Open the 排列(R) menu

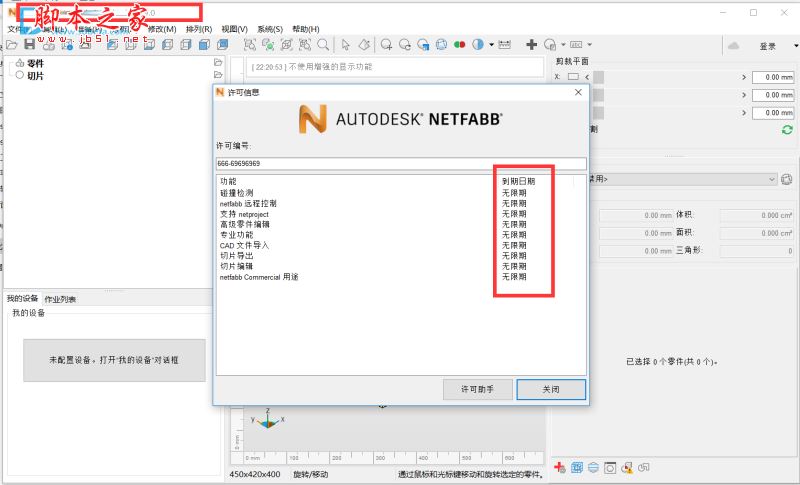pyautogui.click(x=198, y=29)
